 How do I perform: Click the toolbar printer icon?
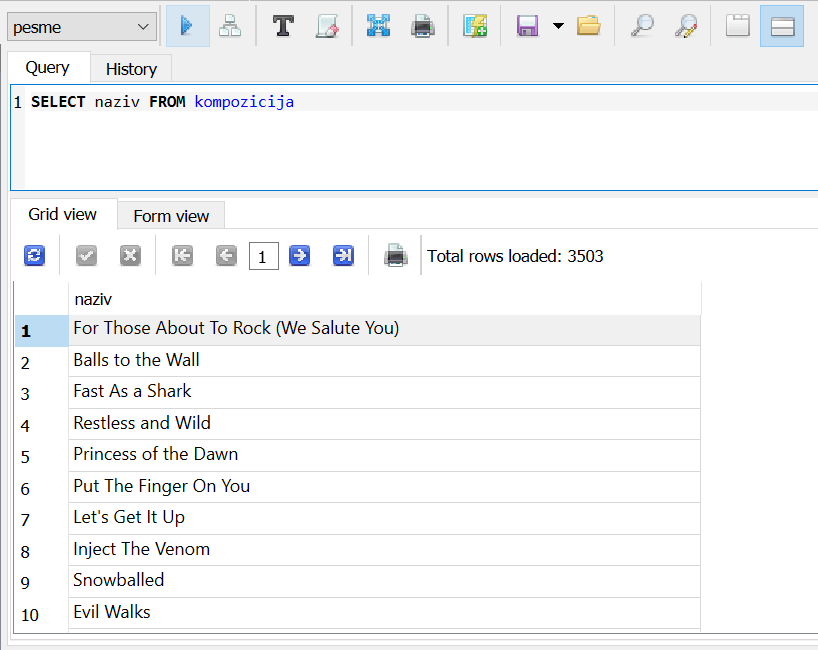[x=423, y=26]
